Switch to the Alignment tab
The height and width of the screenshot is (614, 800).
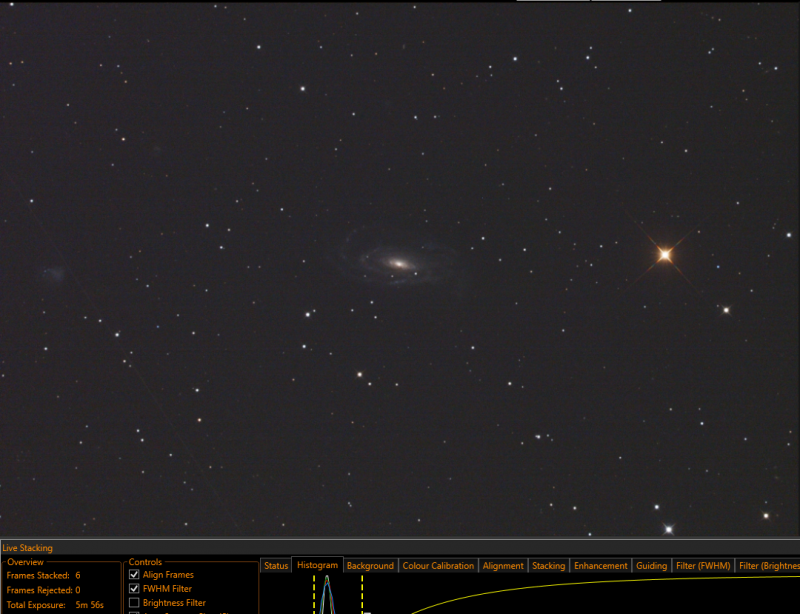[503, 566]
